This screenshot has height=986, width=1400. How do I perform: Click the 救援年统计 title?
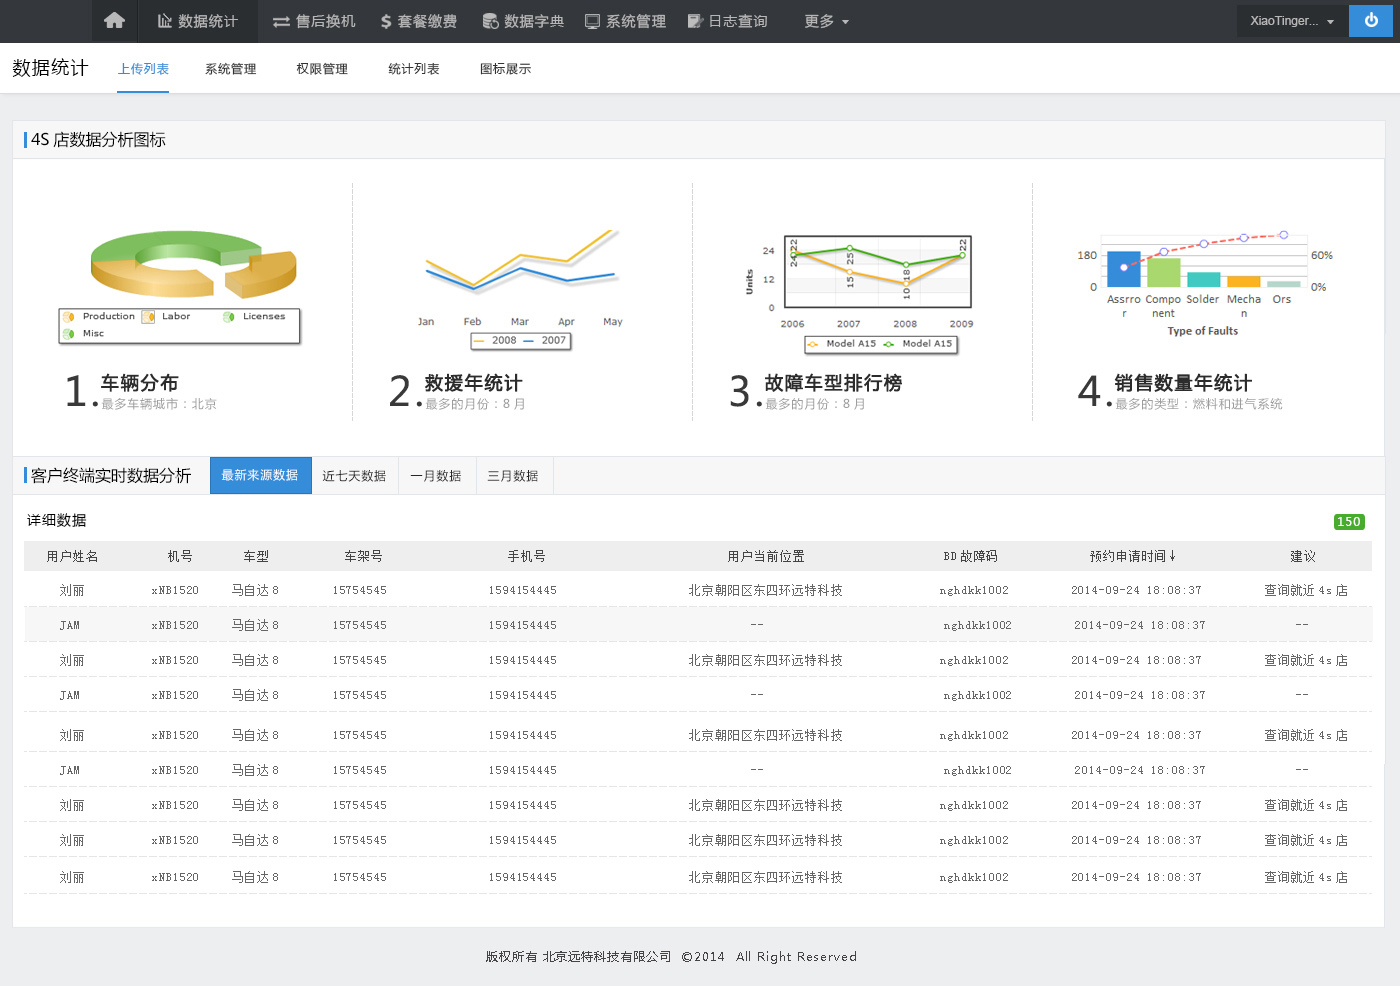coord(473,383)
